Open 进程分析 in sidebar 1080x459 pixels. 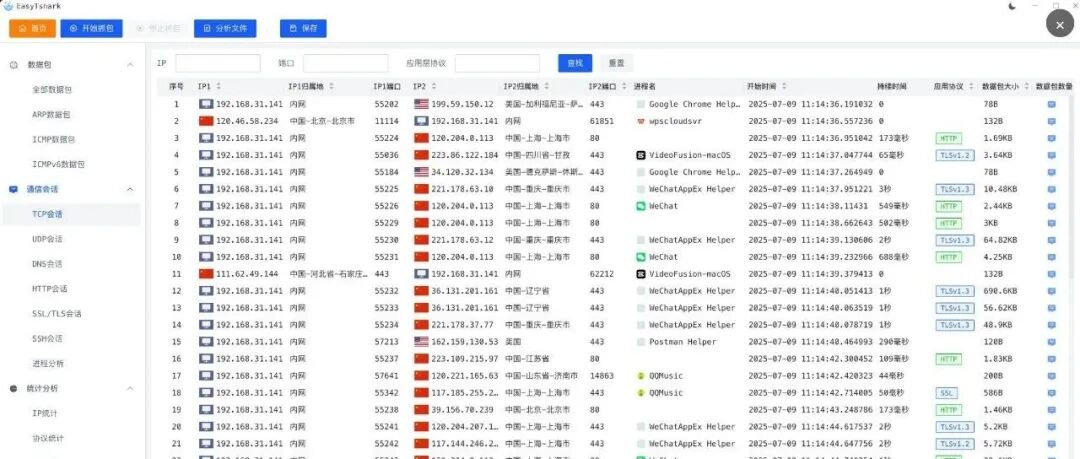48,363
